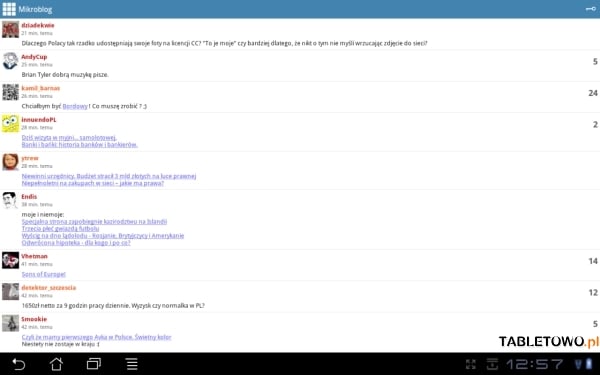Screen dimensions: 600x375
Task: Open the Android menu button
Action: coord(132,364)
